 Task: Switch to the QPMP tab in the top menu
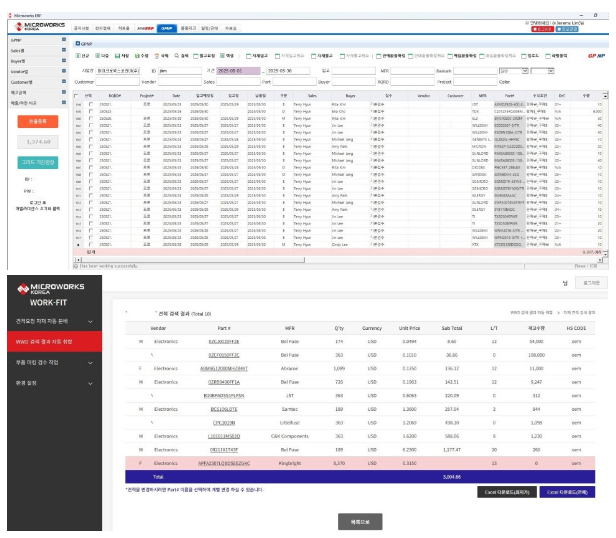point(167,30)
